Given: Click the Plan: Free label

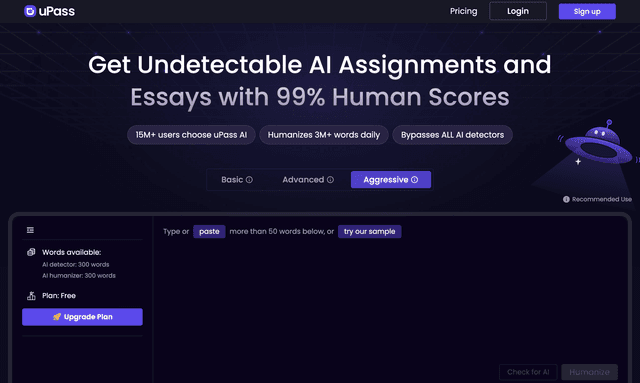Looking at the screenshot, I should click(x=59, y=296).
